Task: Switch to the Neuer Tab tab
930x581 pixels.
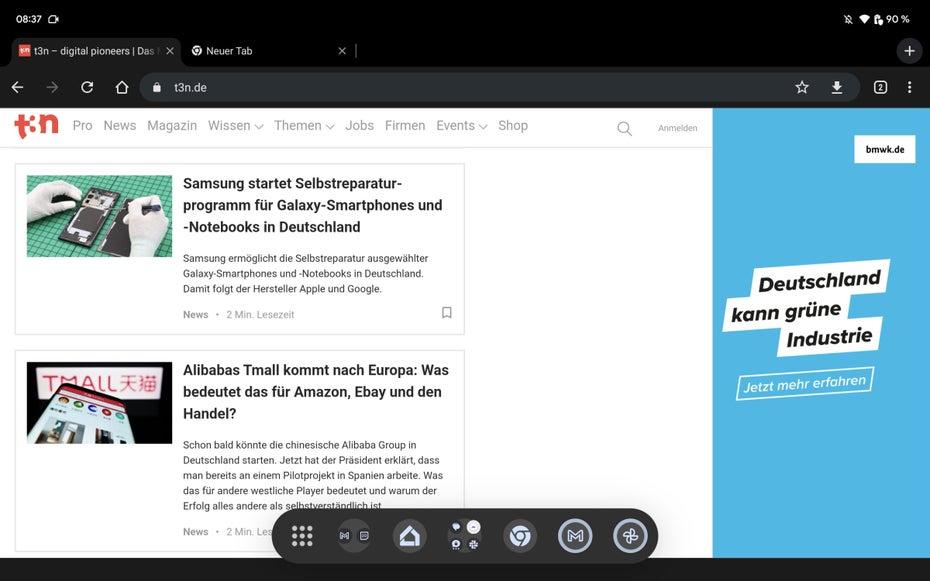Action: tap(229, 51)
